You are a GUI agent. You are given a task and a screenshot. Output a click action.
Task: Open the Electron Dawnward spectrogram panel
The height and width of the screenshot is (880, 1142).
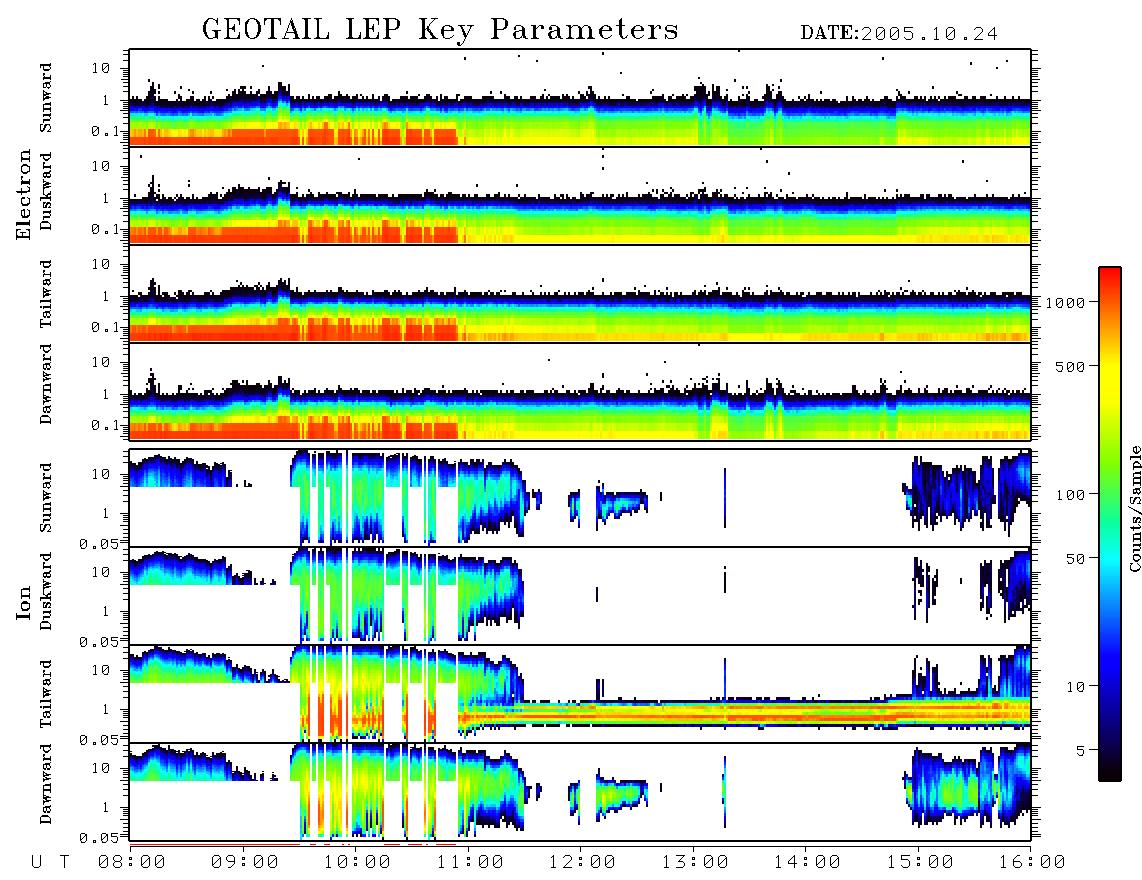(x=580, y=391)
